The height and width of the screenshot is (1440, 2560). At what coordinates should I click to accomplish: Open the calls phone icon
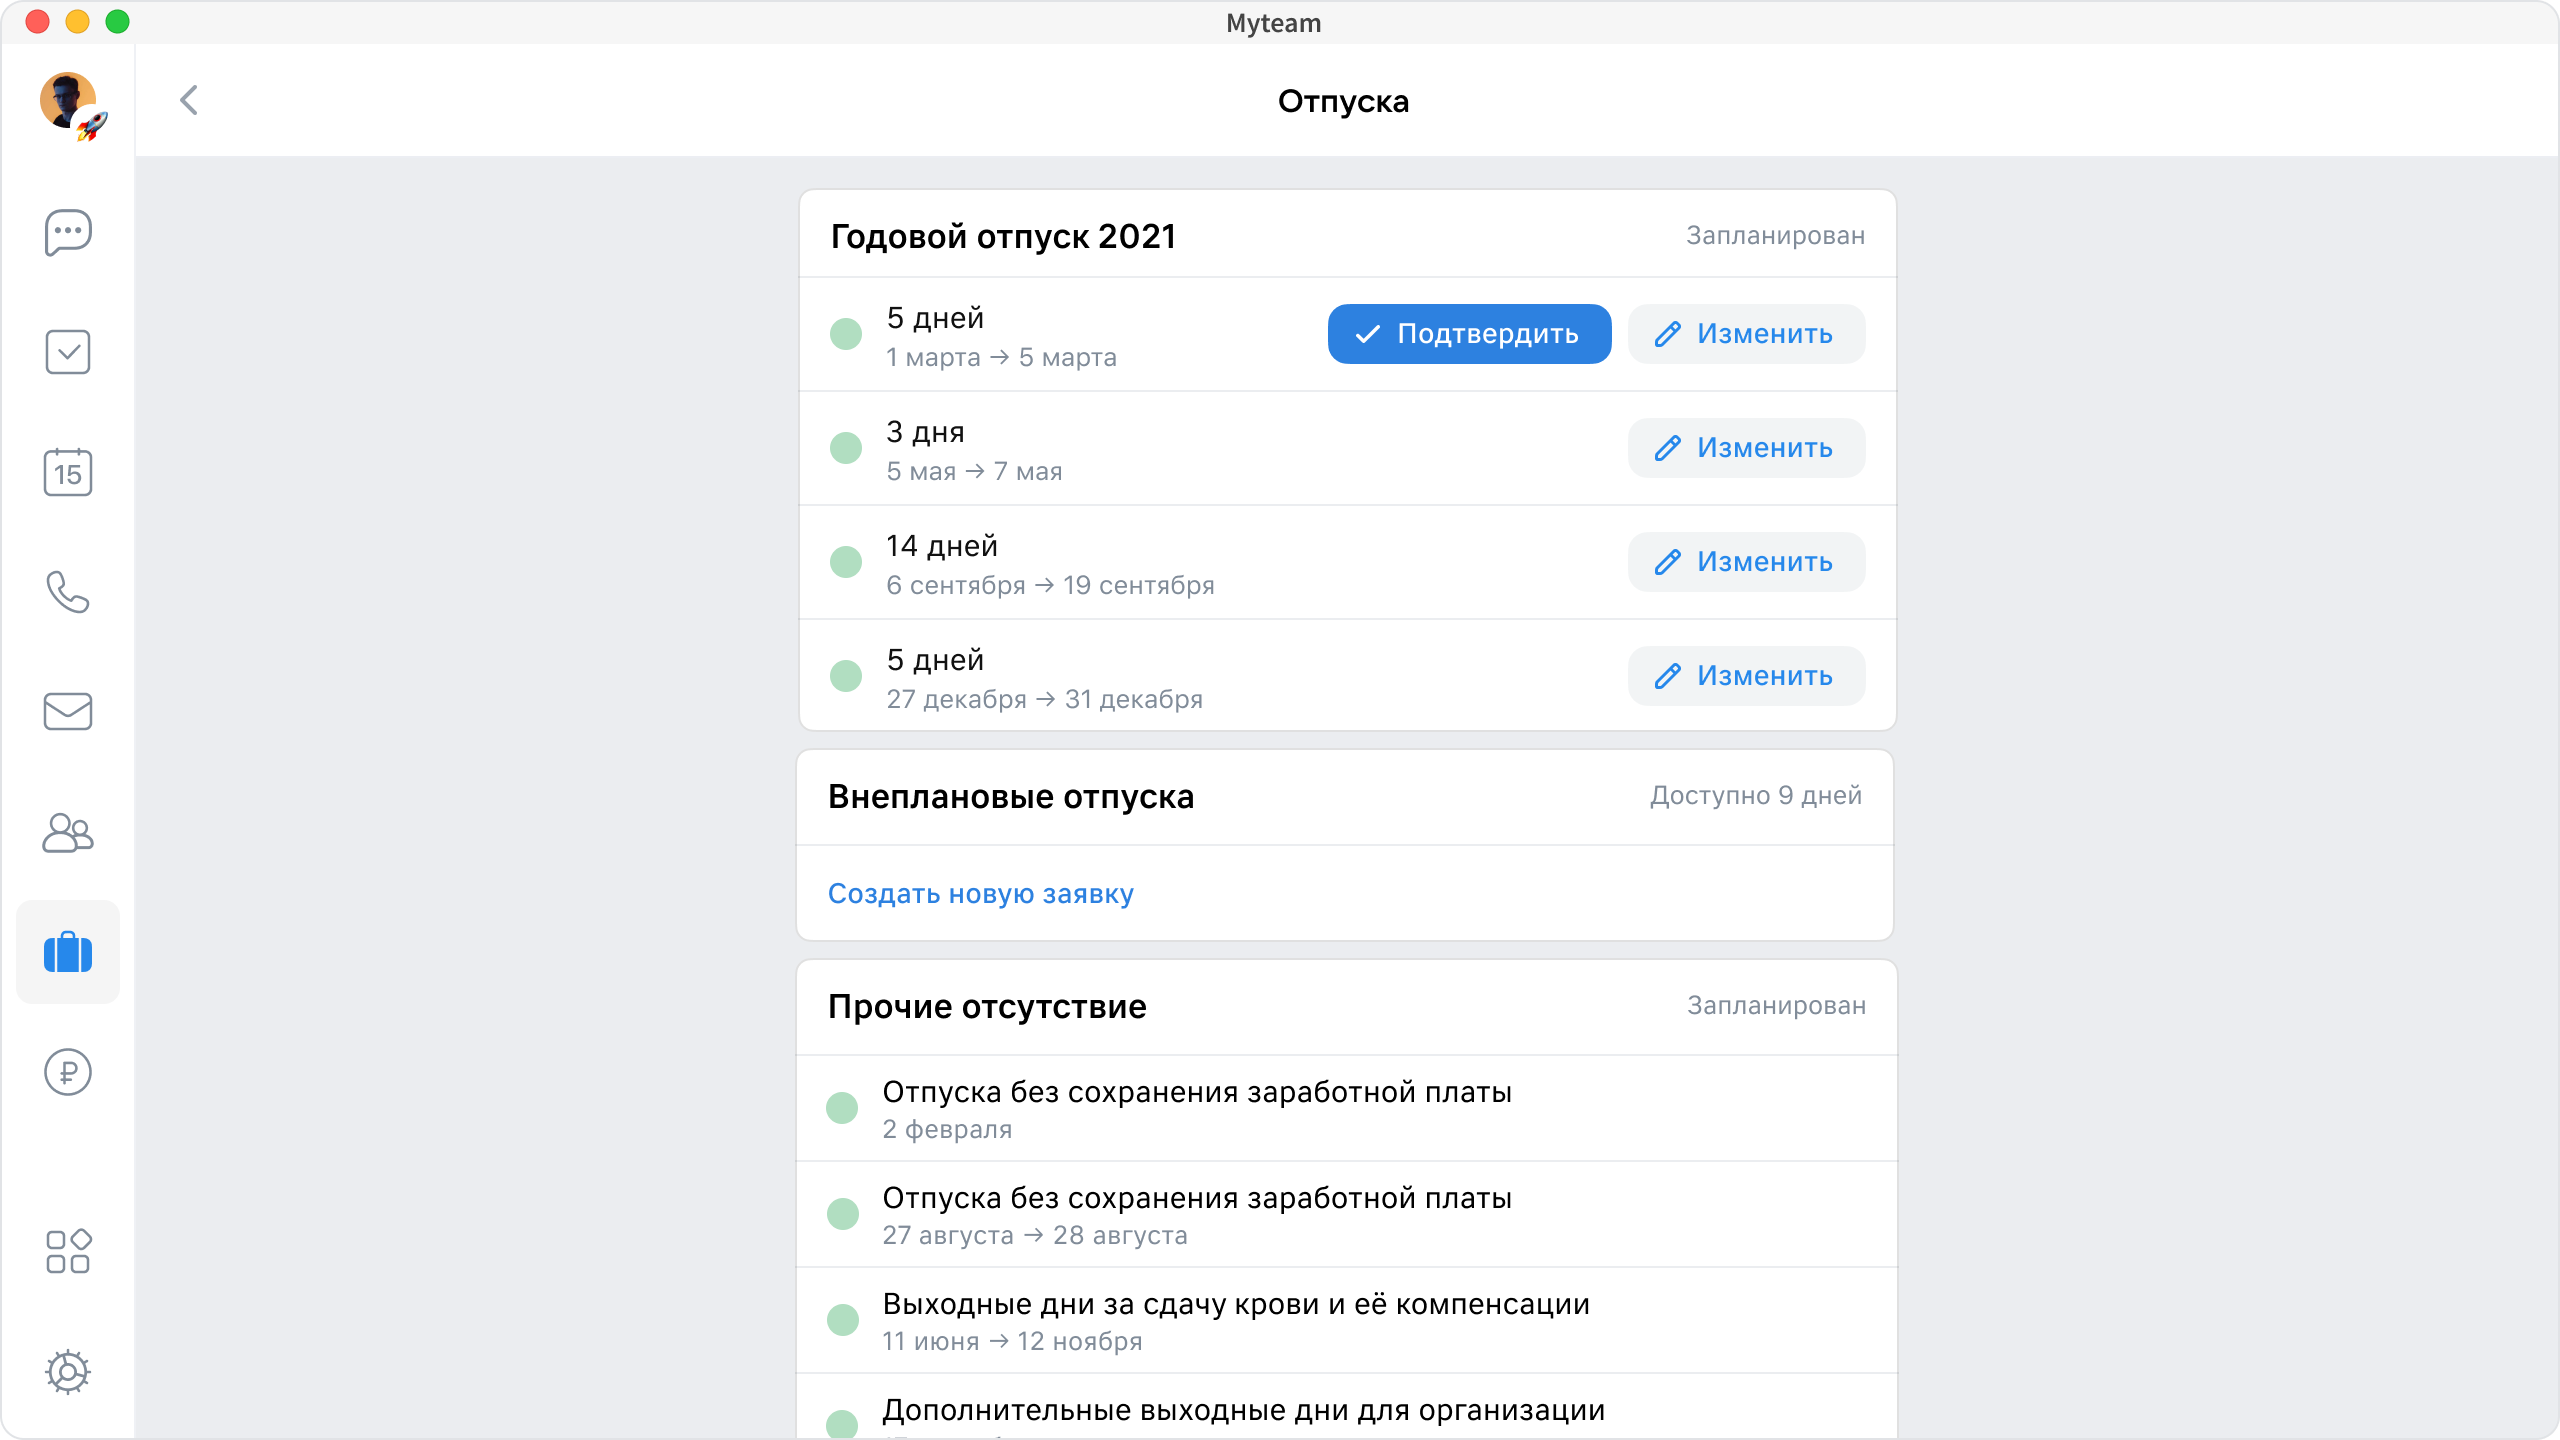(x=68, y=592)
